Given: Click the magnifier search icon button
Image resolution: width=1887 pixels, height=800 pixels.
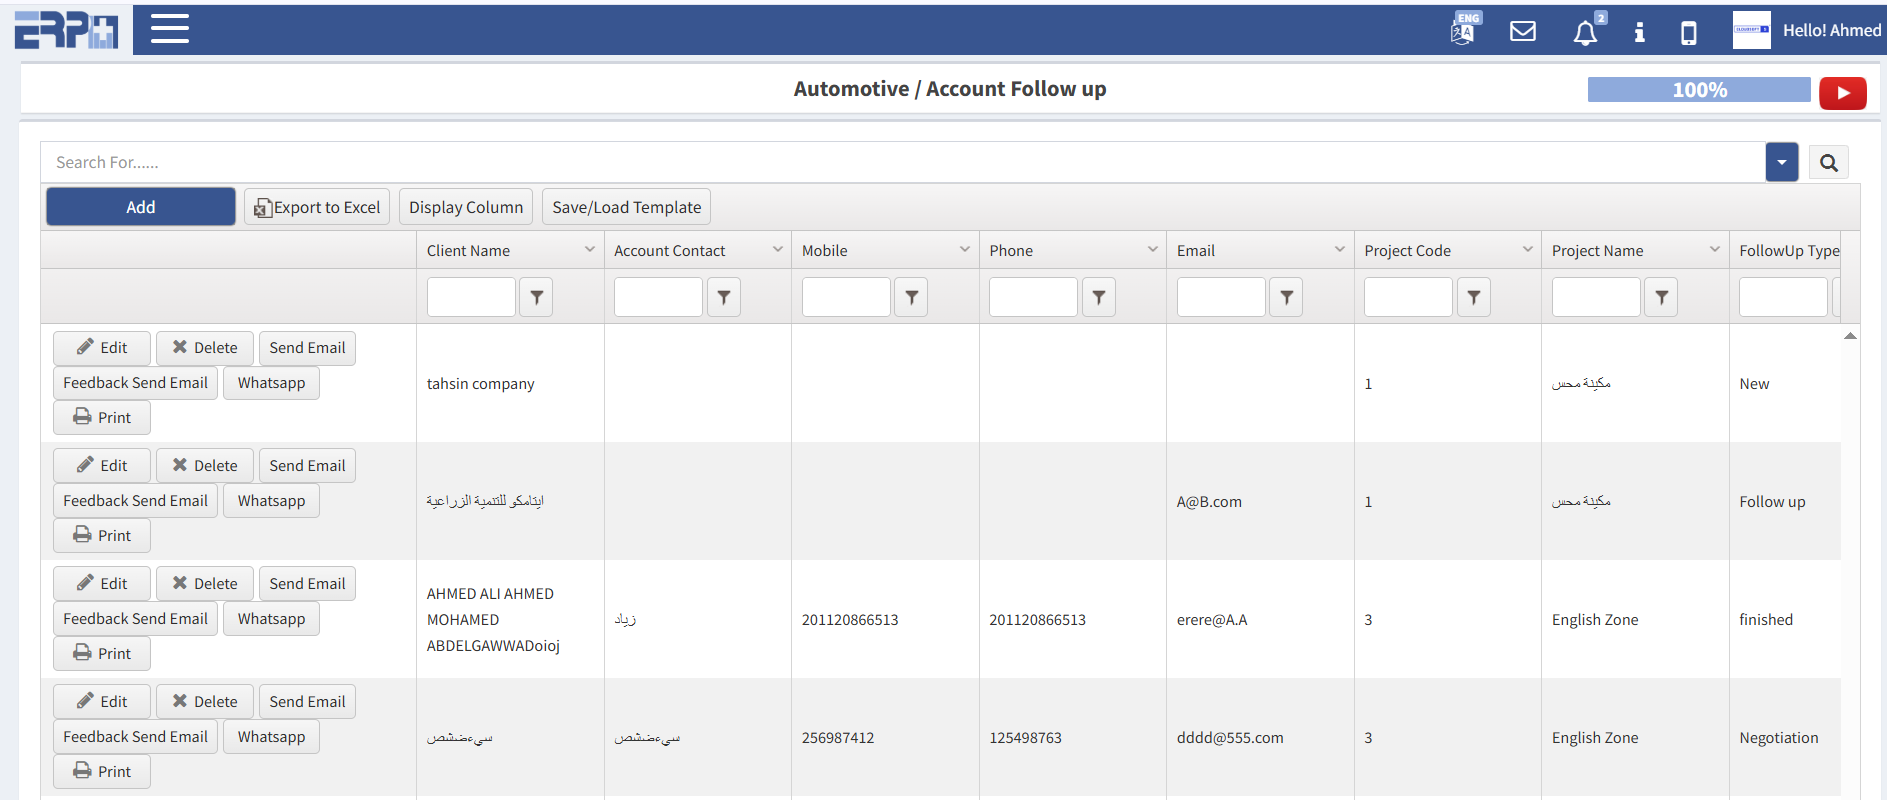Looking at the screenshot, I should tap(1828, 163).
